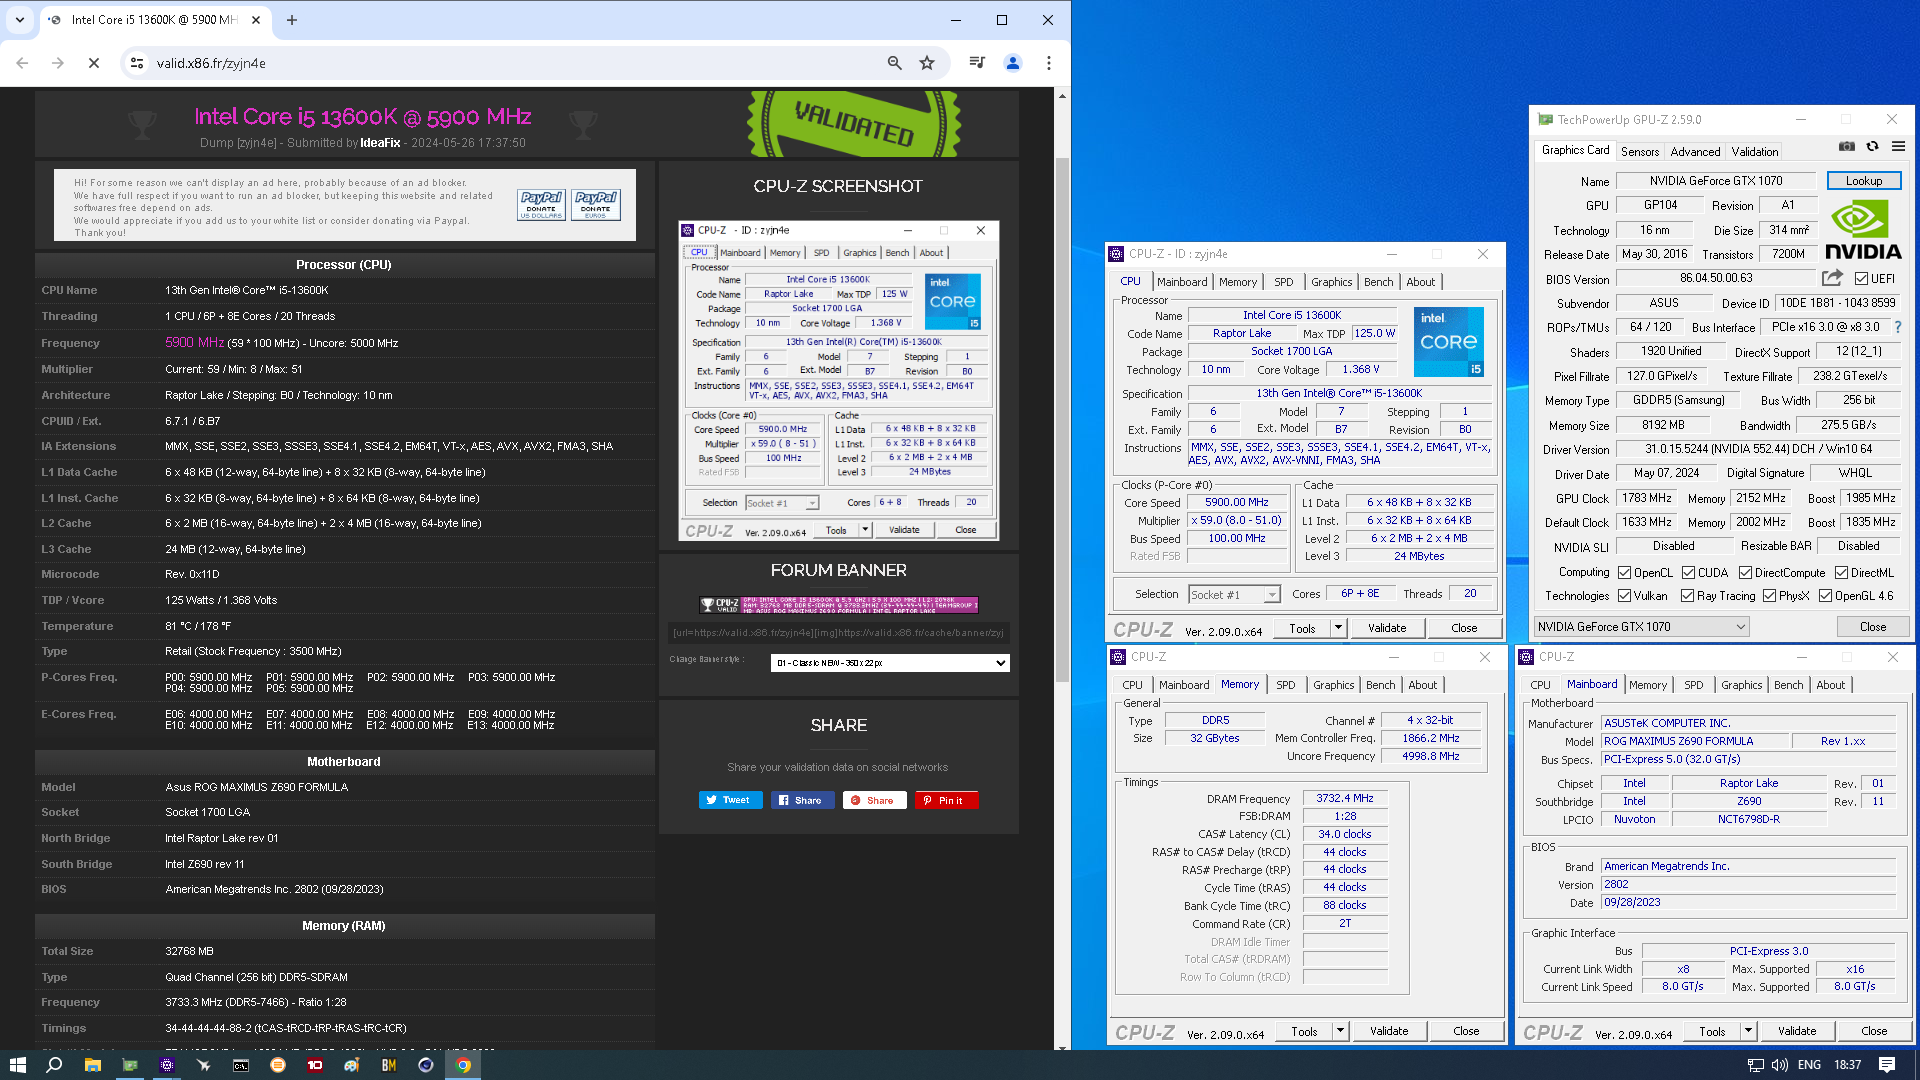Click the Chrome forward arrow
Viewport: 1920px width, 1080px height.
58,63
